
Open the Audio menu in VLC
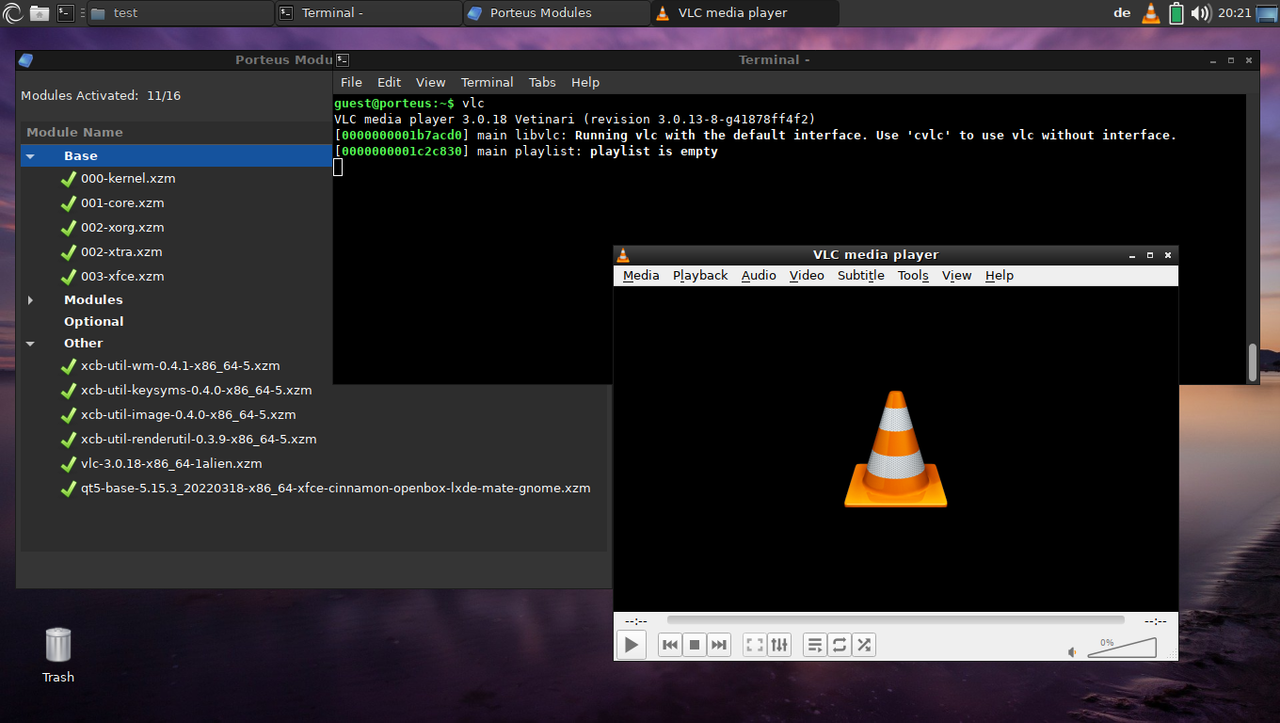click(759, 275)
